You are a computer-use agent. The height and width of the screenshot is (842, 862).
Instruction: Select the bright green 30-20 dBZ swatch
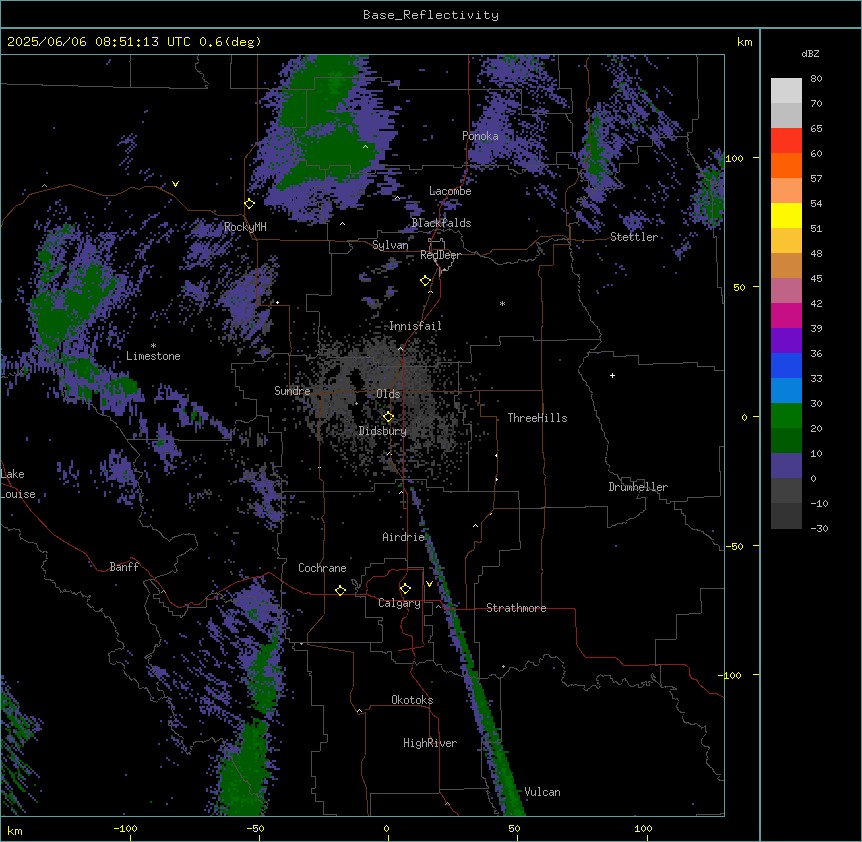tap(786, 416)
